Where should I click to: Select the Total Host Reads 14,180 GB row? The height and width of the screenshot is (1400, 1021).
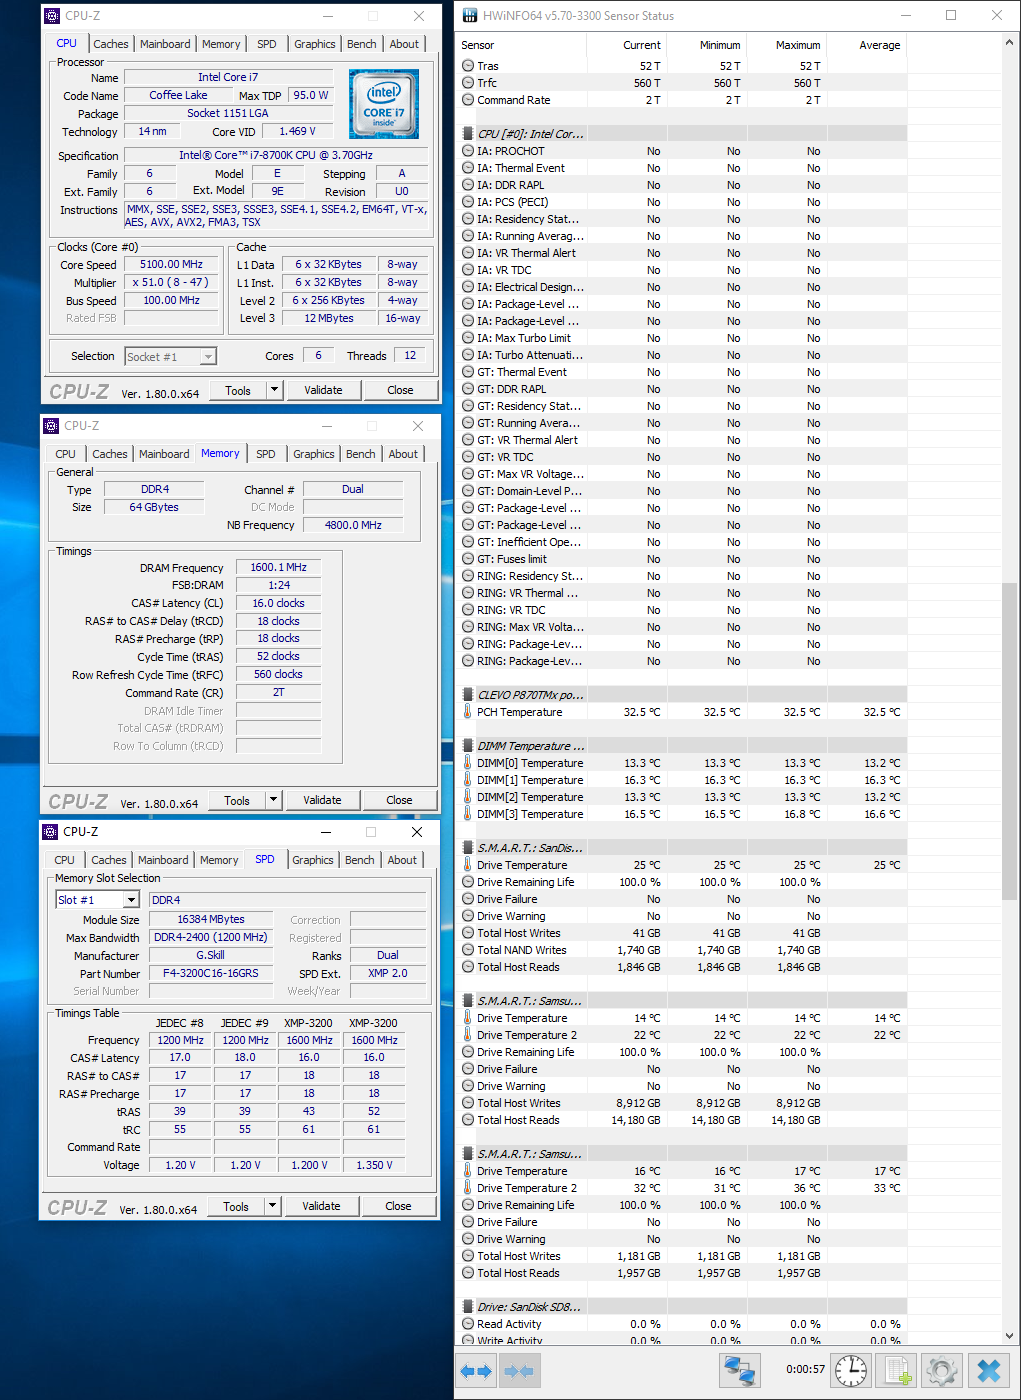point(682,1120)
